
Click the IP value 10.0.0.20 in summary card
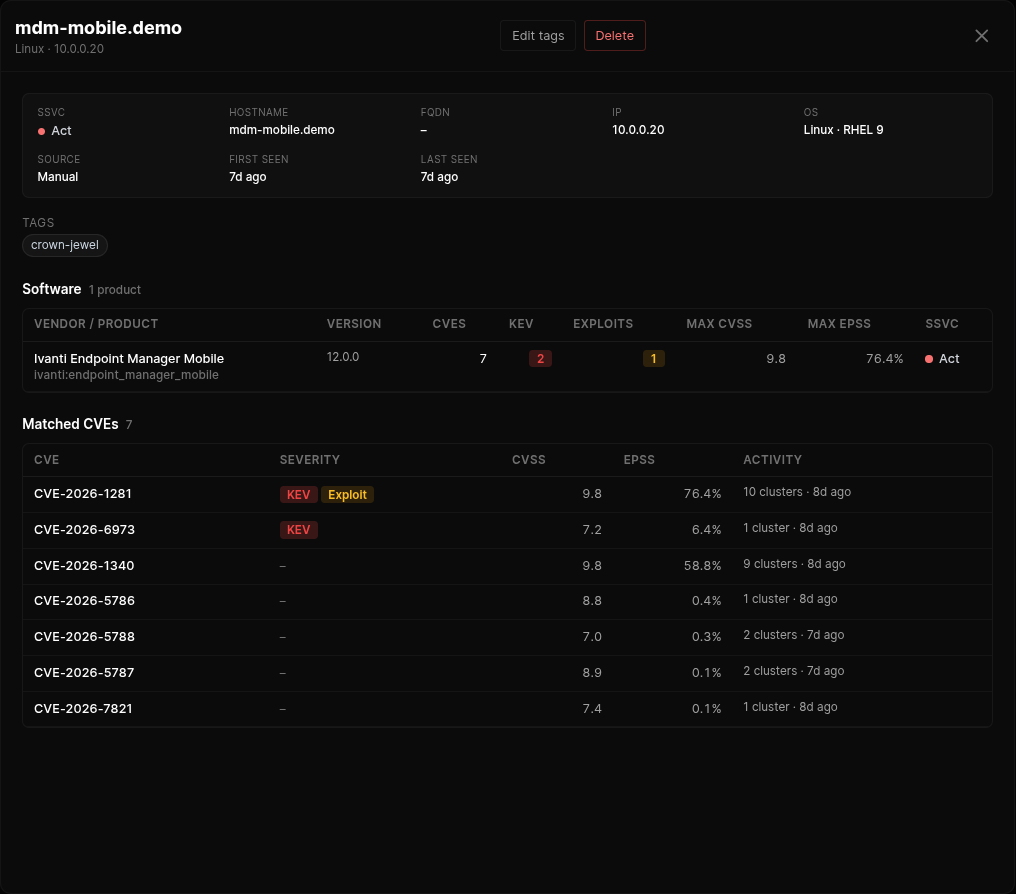click(x=638, y=130)
